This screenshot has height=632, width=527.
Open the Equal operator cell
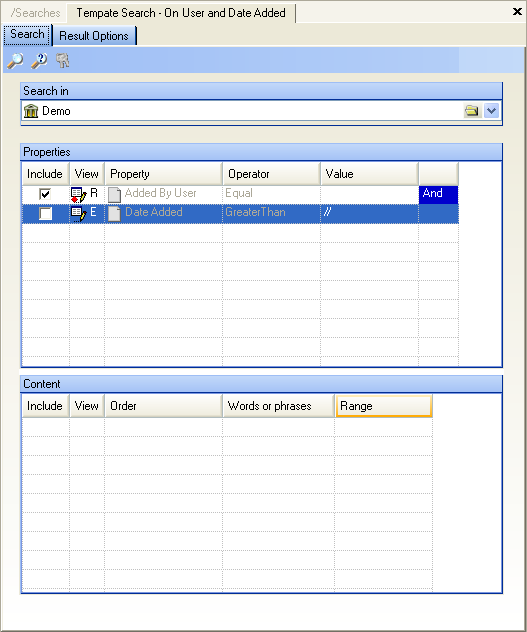(271, 195)
